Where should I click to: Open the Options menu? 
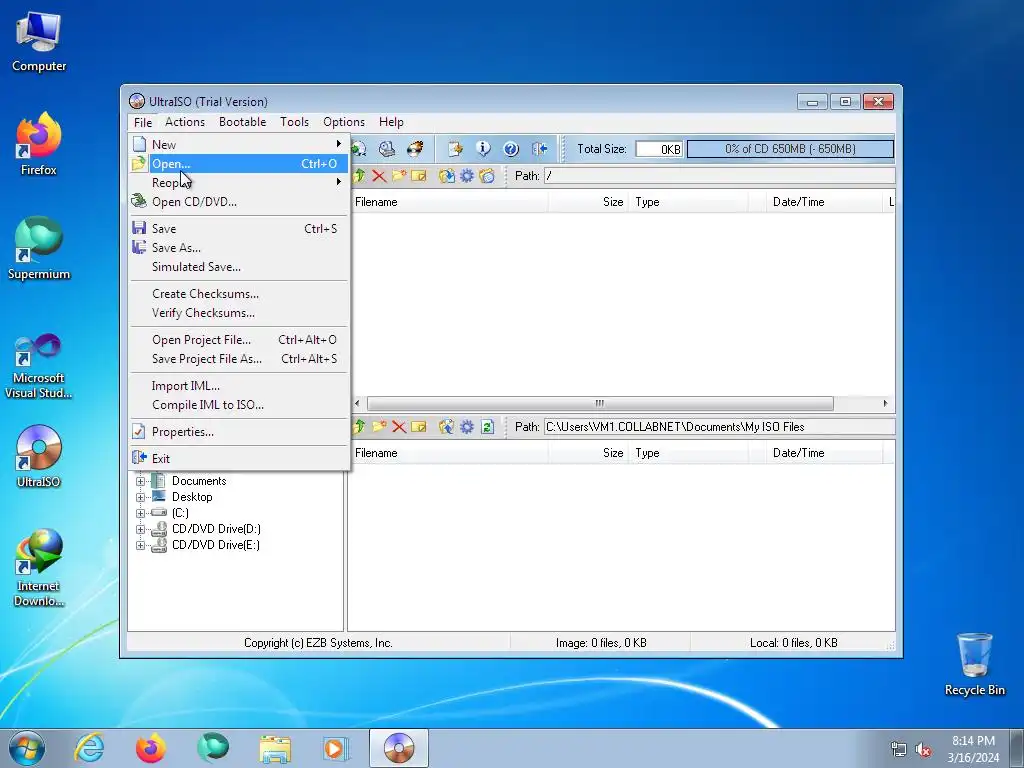(344, 122)
